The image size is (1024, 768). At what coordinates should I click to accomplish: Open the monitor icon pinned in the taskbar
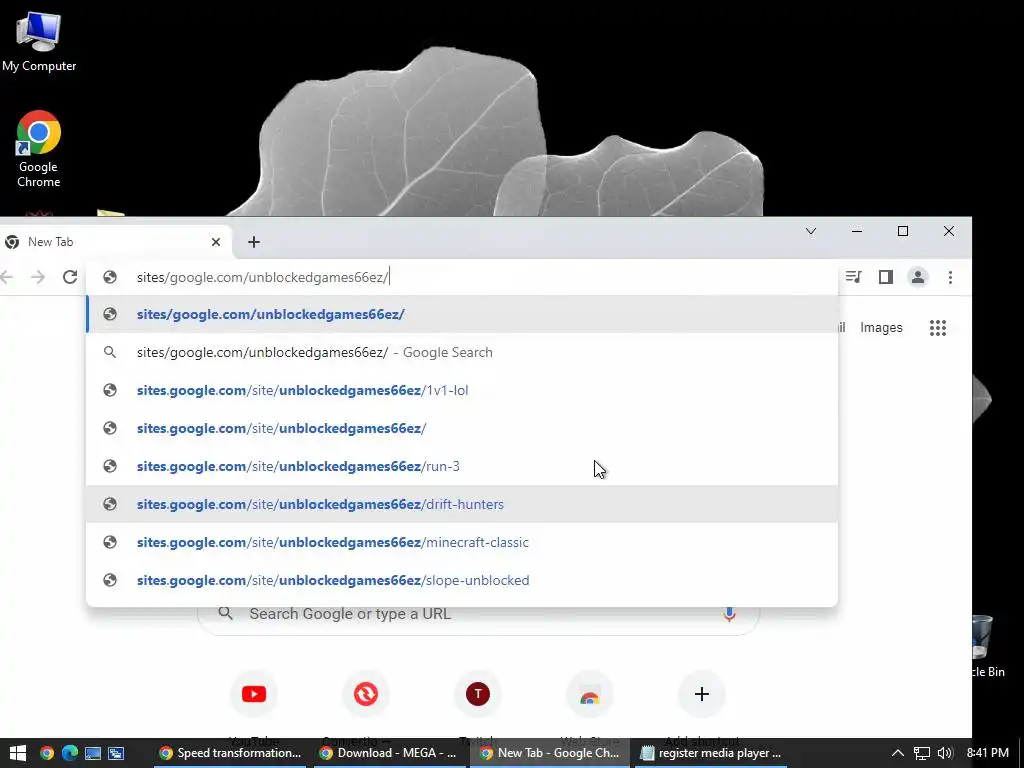(x=93, y=753)
